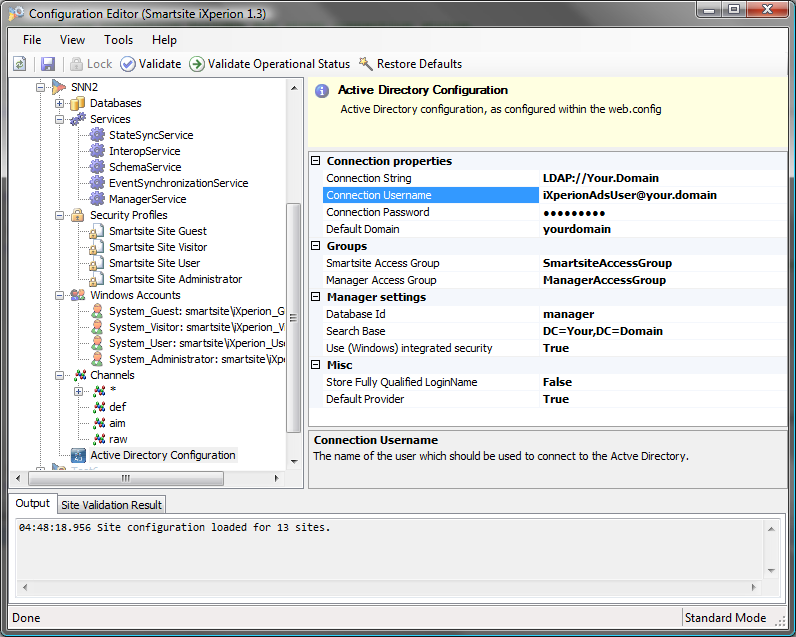
Task: Click the SchemaService gear icon
Action: (x=97, y=167)
